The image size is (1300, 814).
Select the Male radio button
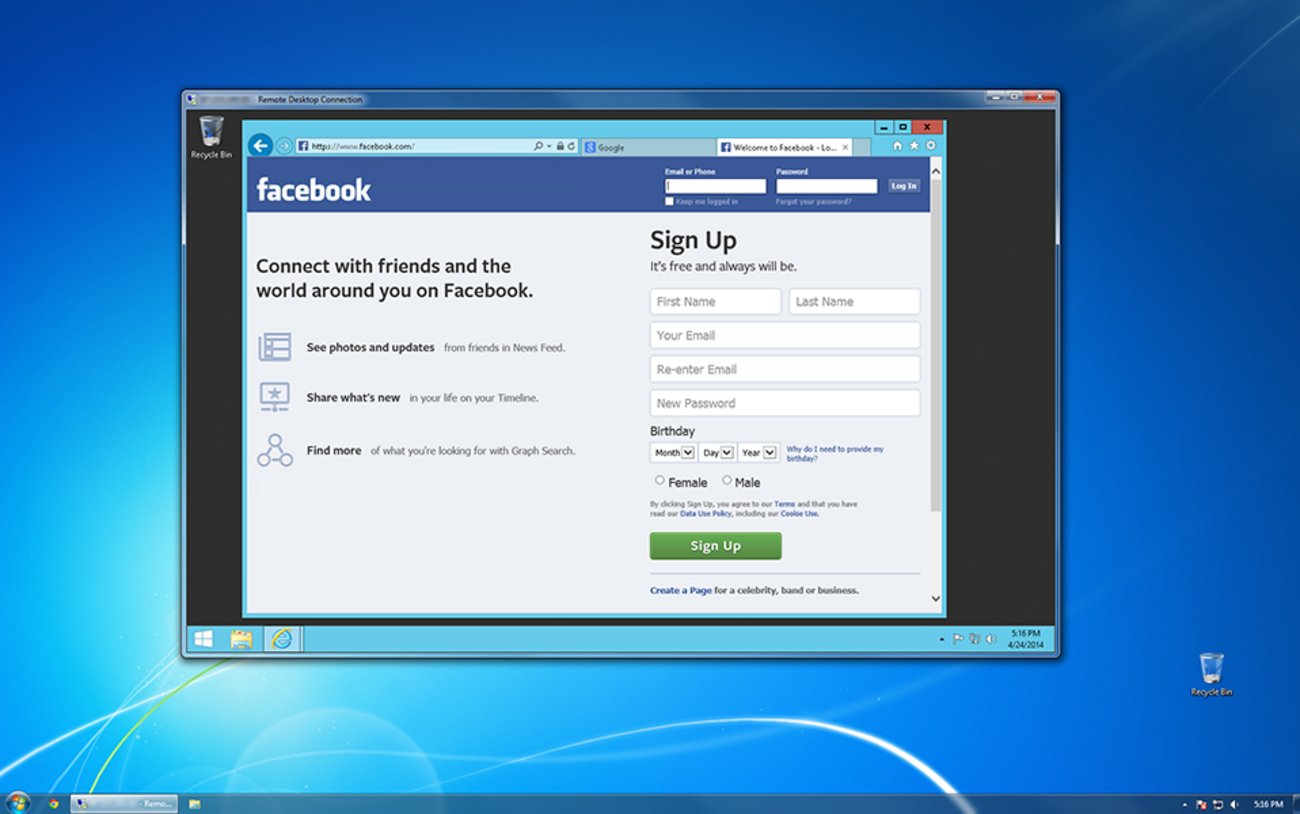(x=727, y=481)
